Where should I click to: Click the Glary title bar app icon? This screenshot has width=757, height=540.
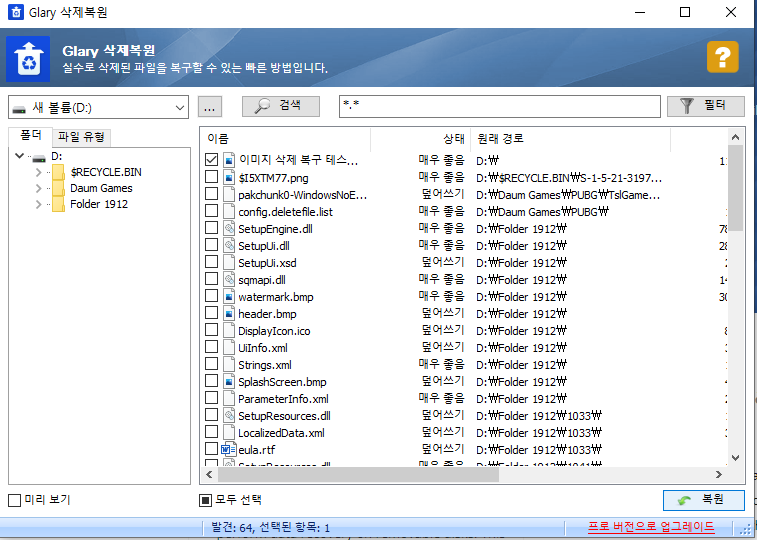click(x=16, y=12)
